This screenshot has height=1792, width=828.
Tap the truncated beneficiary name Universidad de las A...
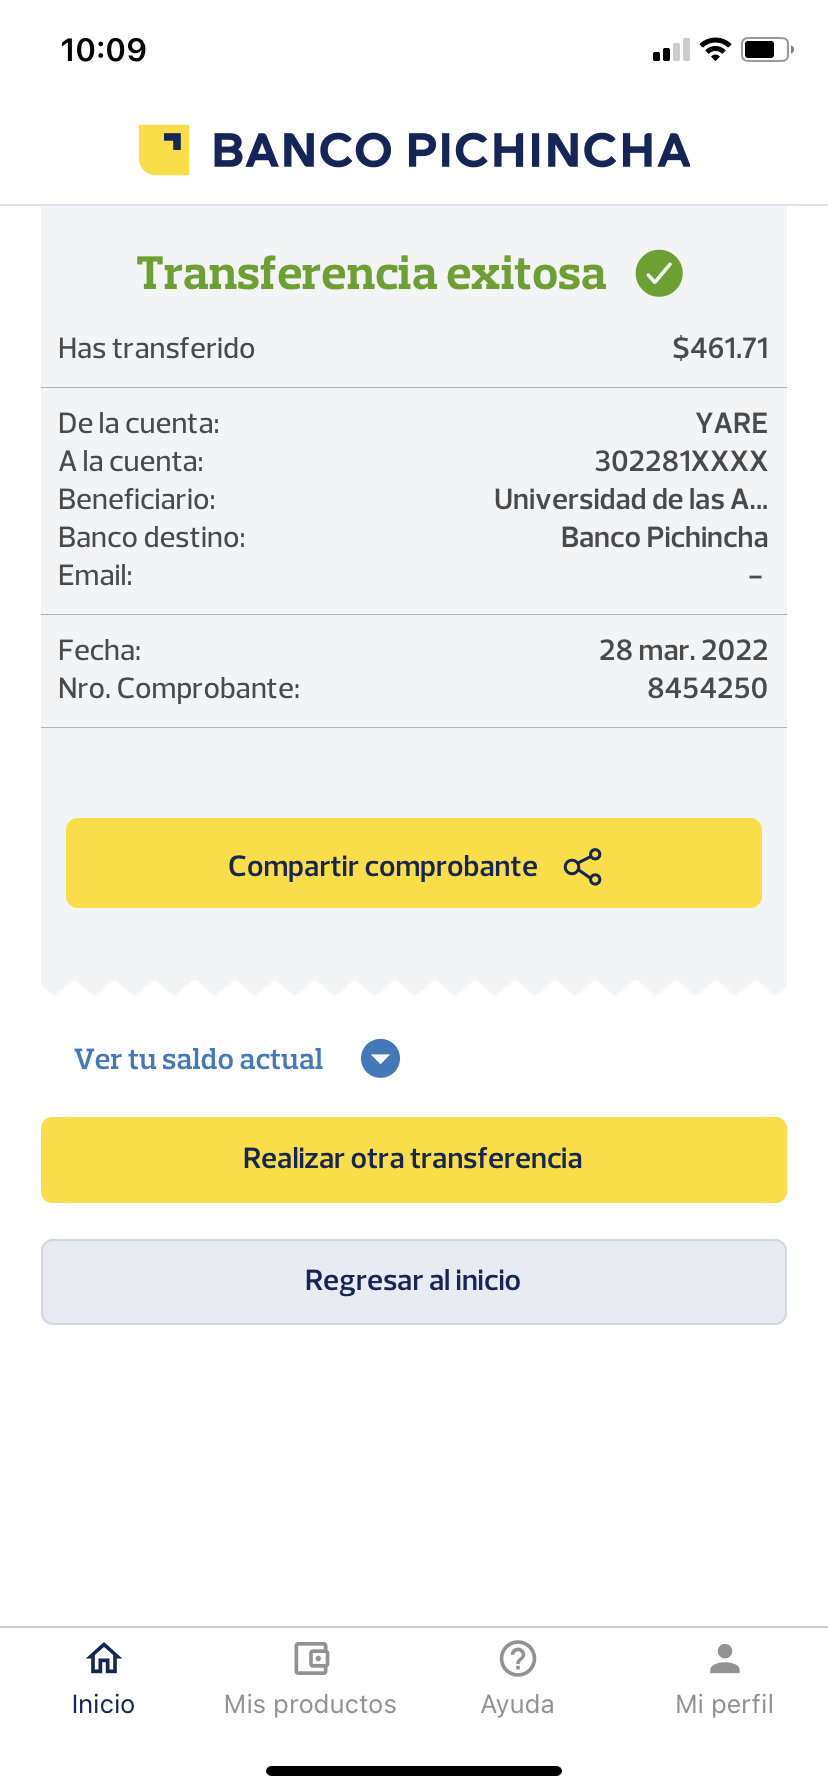631,499
